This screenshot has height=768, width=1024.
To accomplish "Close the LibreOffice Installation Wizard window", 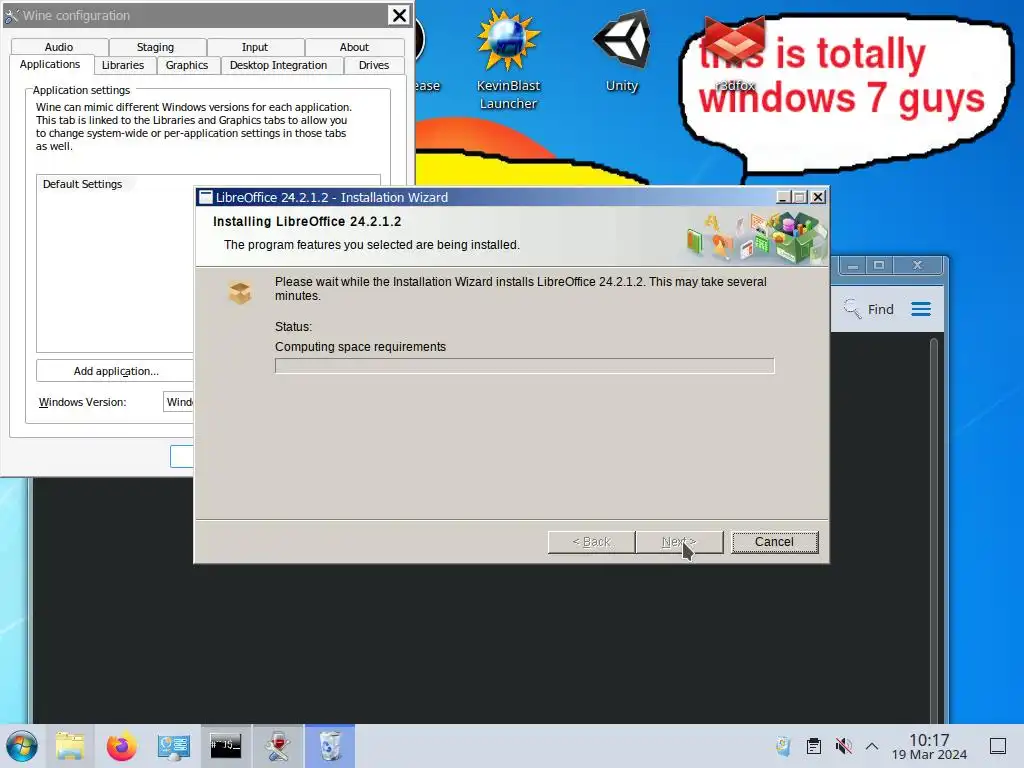I will [x=818, y=197].
